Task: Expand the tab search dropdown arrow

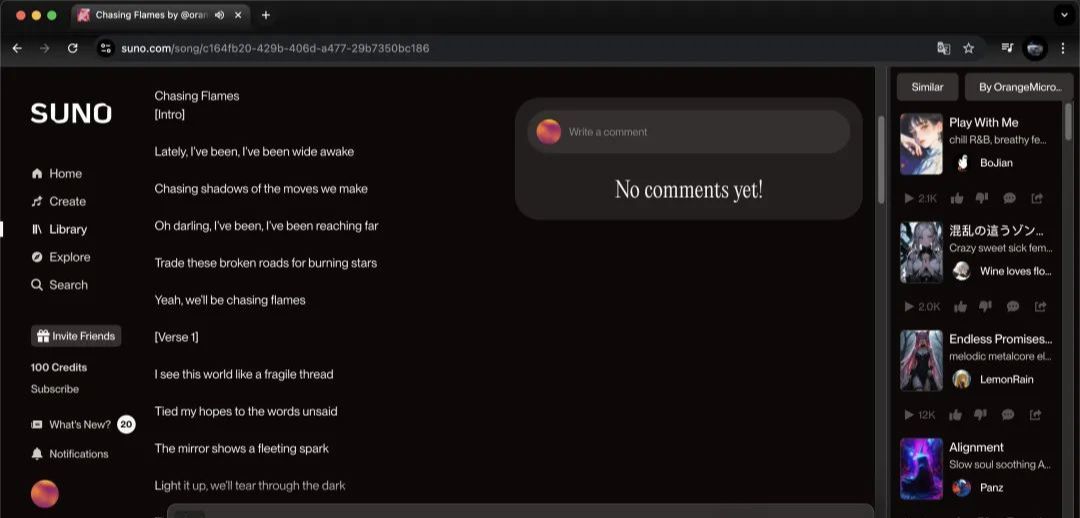Action: click(1062, 15)
